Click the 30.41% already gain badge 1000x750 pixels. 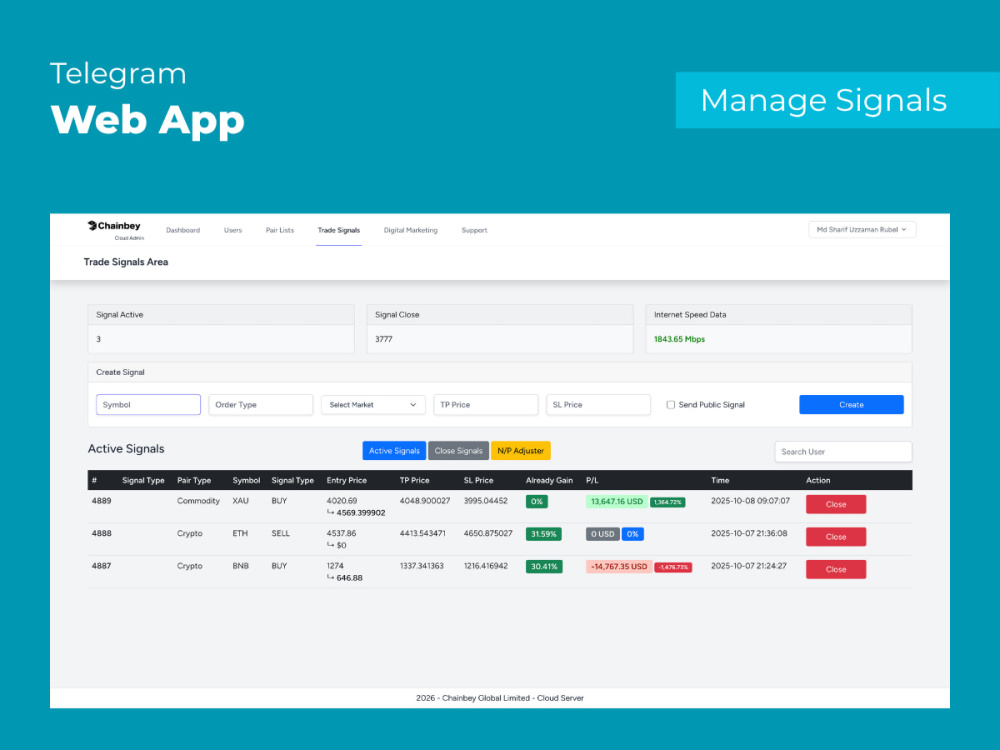[544, 566]
